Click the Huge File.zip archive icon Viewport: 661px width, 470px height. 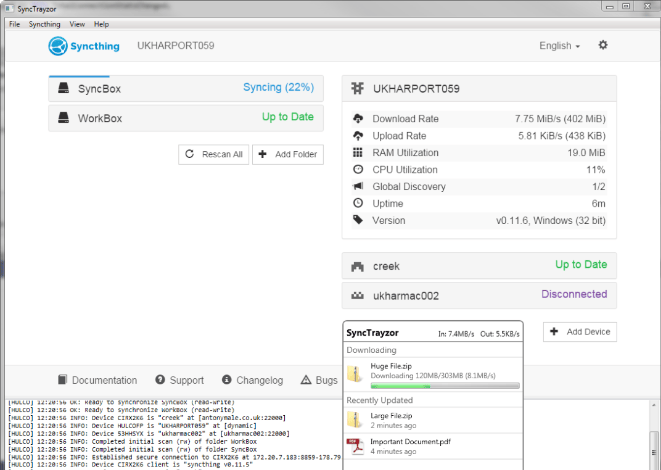point(355,373)
